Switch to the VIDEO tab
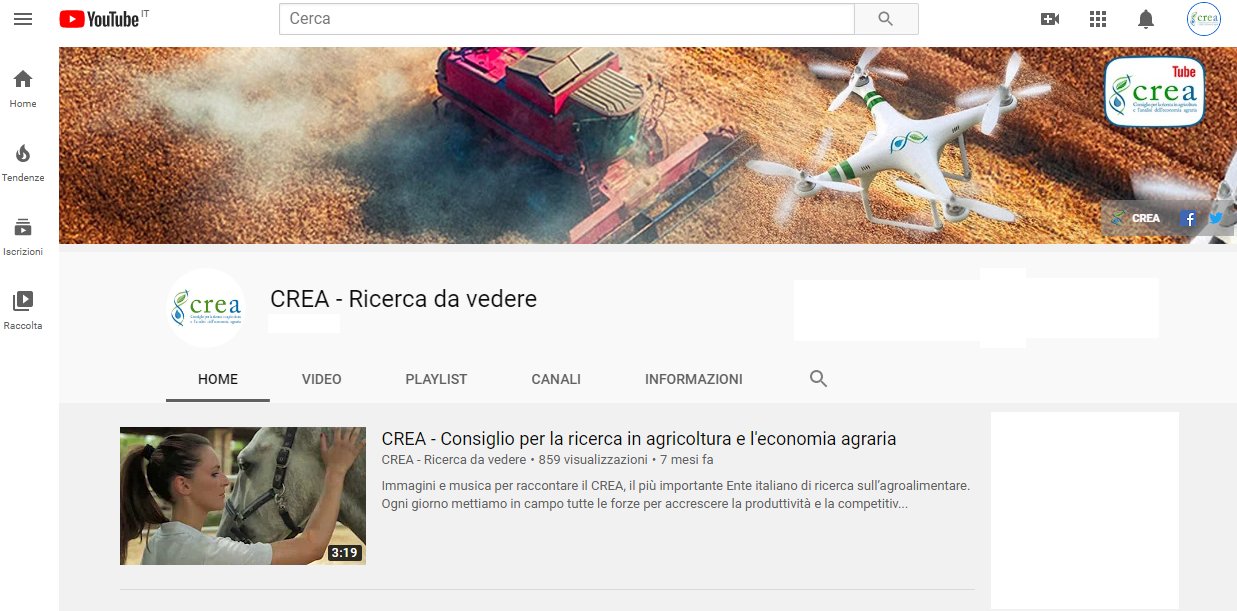 (x=321, y=379)
